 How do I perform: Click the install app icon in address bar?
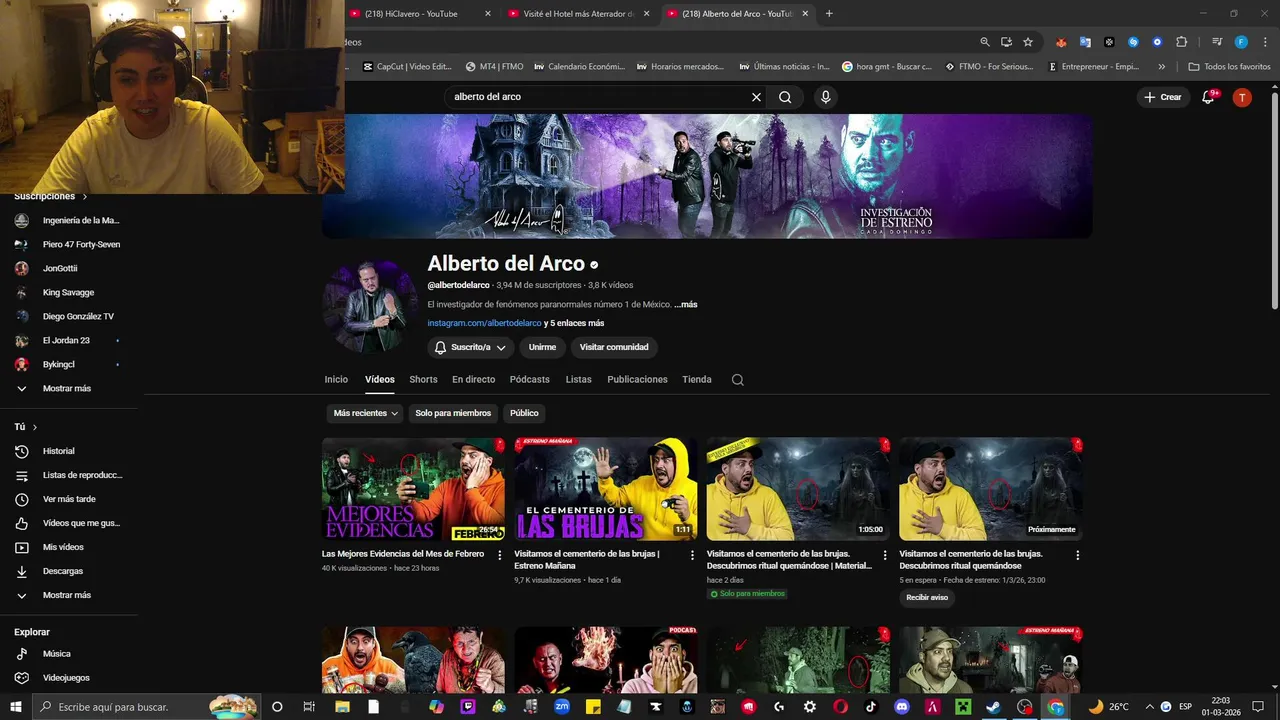(x=1006, y=42)
